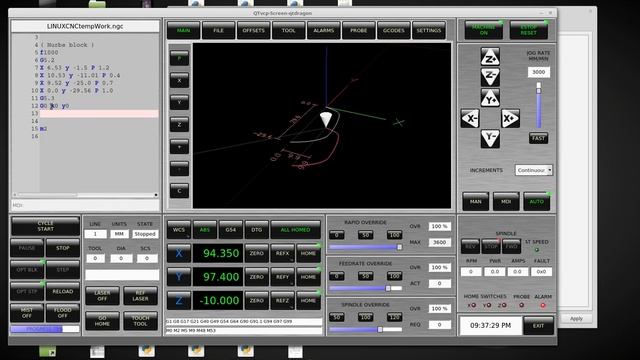Toggle OPT BLK option
Viewport: 640px width, 360px height.
point(27,270)
